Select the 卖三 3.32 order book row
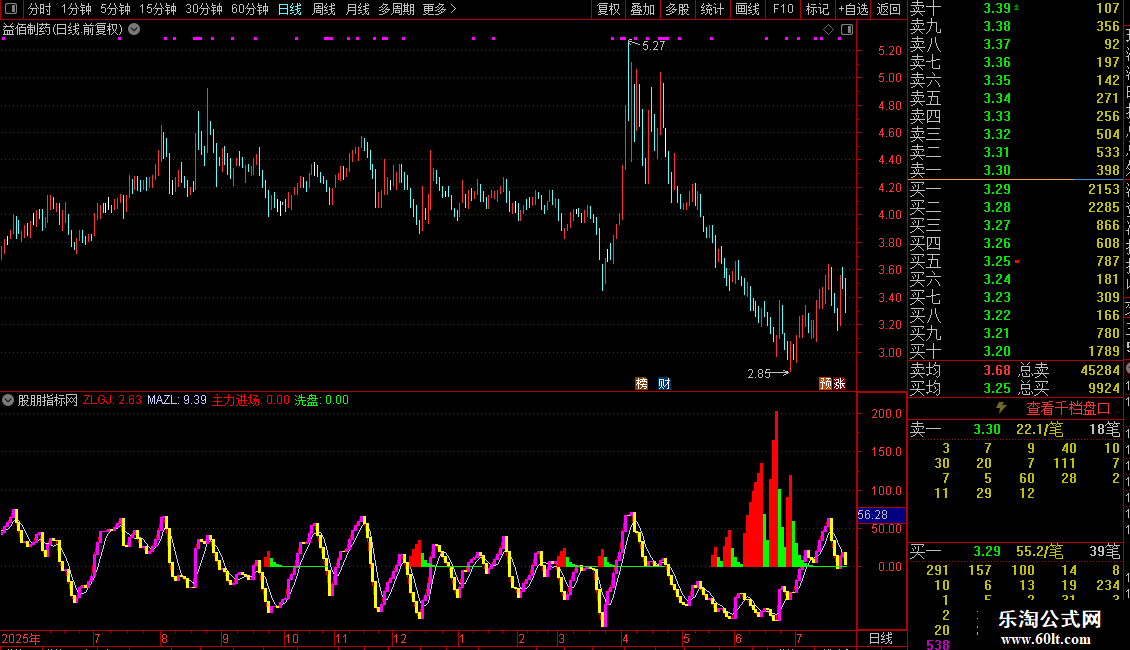Viewport: 1130px width, 650px height. coord(1015,134)
